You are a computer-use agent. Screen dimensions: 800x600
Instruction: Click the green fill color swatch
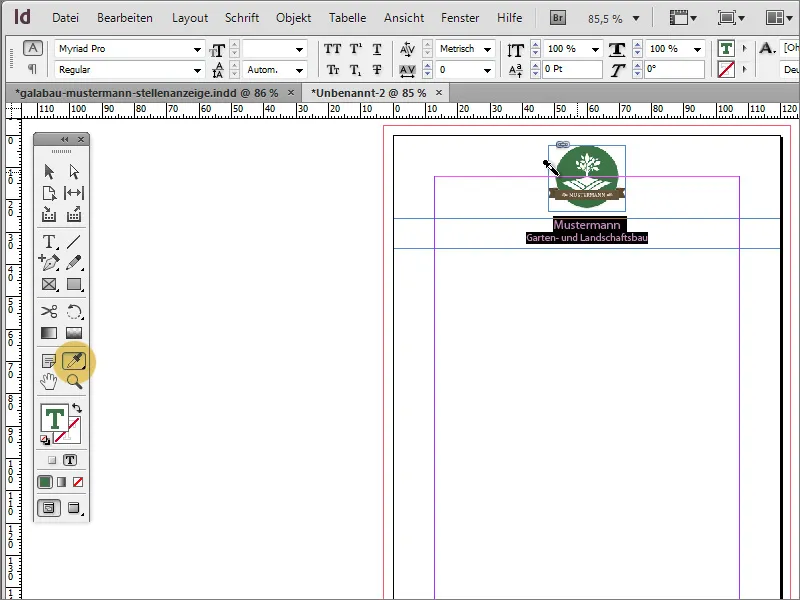coord(45,481)
